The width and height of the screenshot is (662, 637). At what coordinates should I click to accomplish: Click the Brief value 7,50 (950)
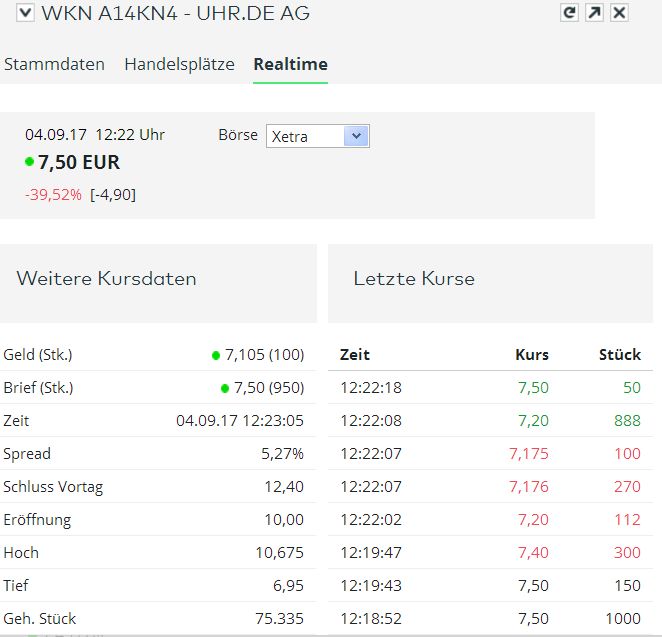click(x=269, y=388)
